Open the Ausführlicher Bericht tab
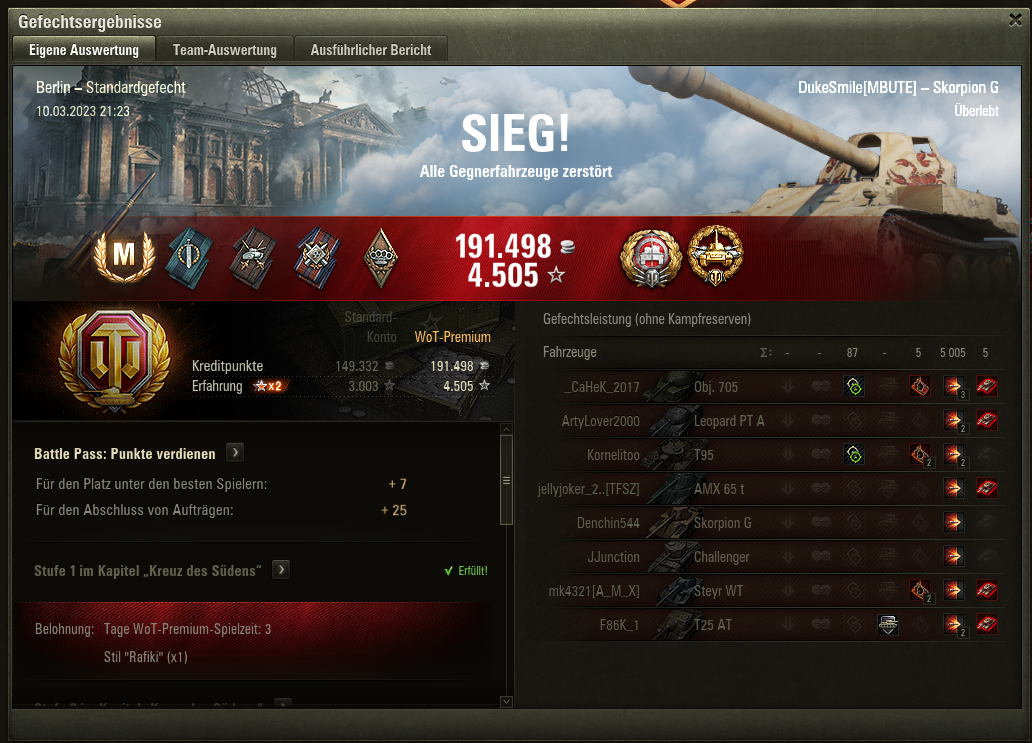The width and height of the screenshot is (1032, 743). click(x=371, y=50)
